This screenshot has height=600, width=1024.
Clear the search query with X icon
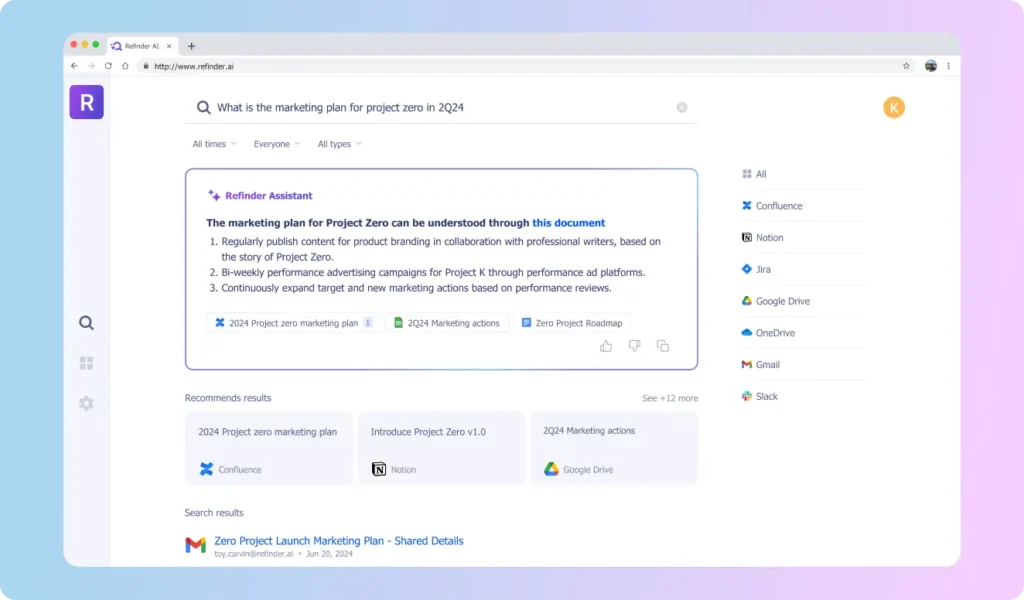pyautogui.click(x=682, y=107)
